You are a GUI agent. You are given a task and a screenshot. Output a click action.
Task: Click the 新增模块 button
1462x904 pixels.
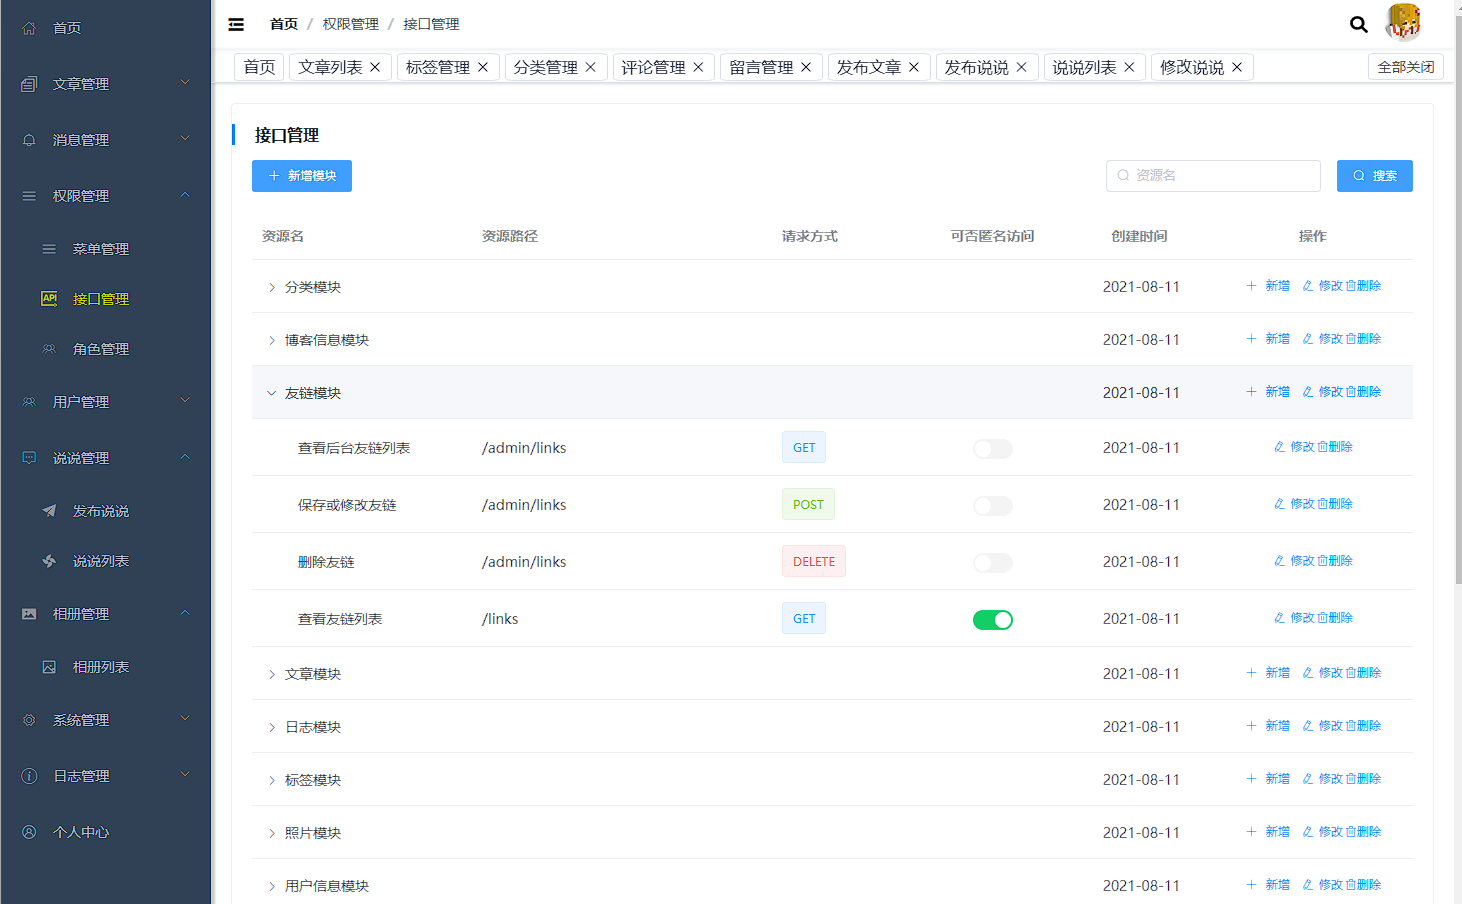(x=302, y=176)
